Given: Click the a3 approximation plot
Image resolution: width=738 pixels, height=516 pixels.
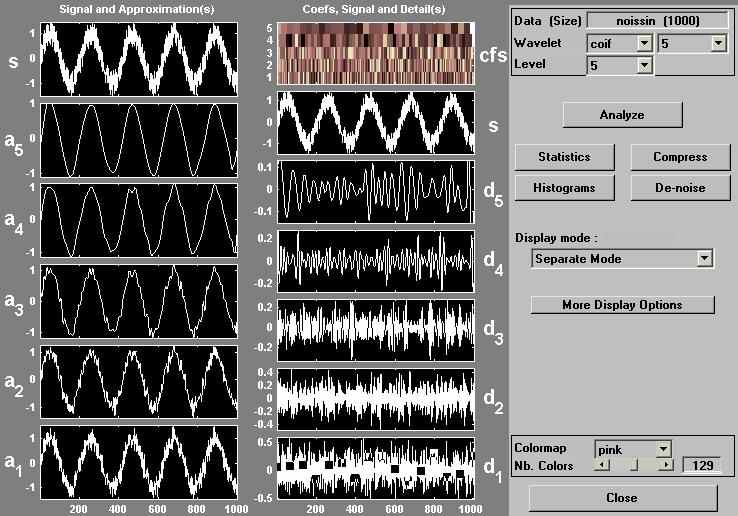Looking at the screenshot, I should pyautogui.click(x=139, y=301).
